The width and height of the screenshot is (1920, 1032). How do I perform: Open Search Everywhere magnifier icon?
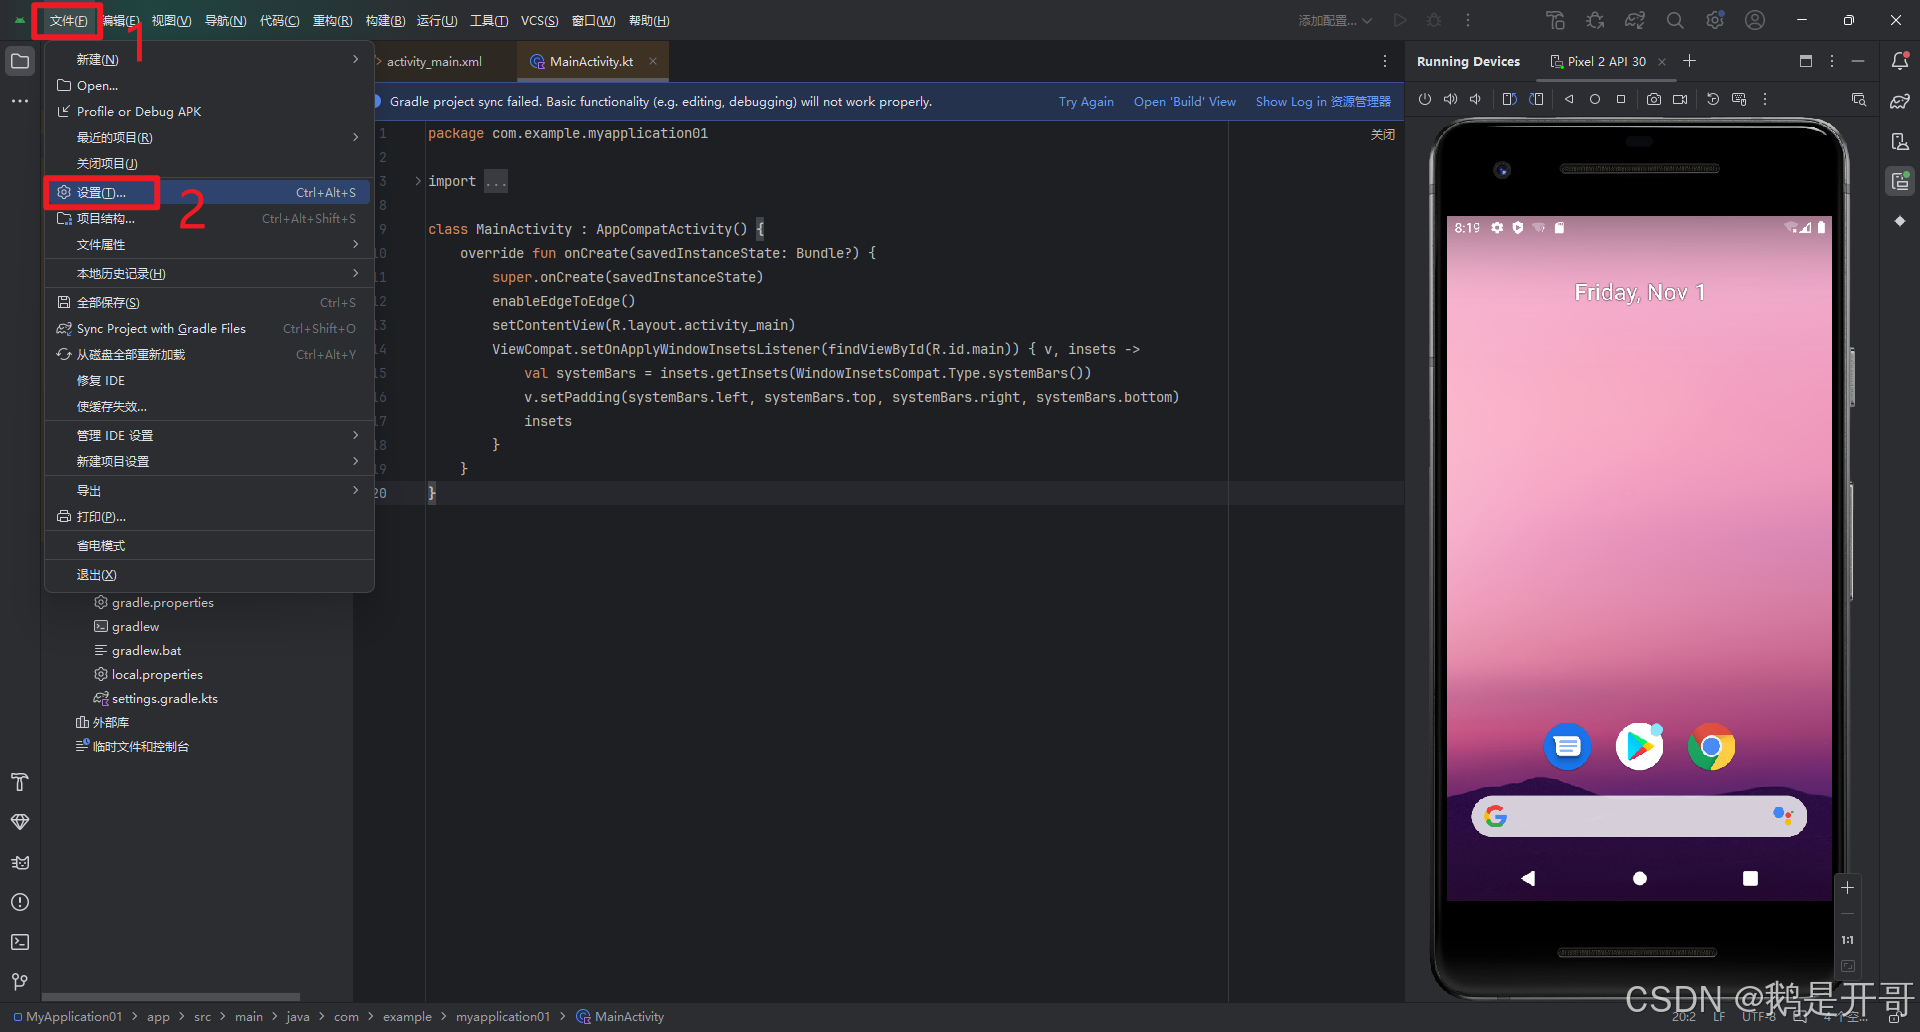coord(1675,20)
